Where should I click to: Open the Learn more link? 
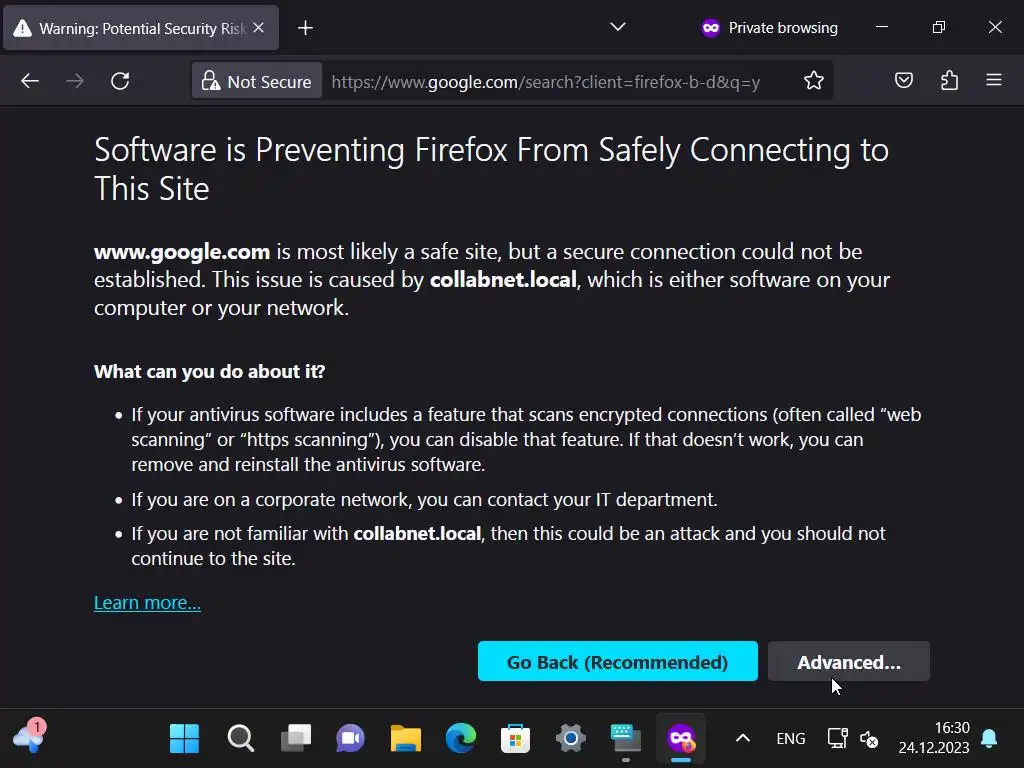[x=147, y=602]
